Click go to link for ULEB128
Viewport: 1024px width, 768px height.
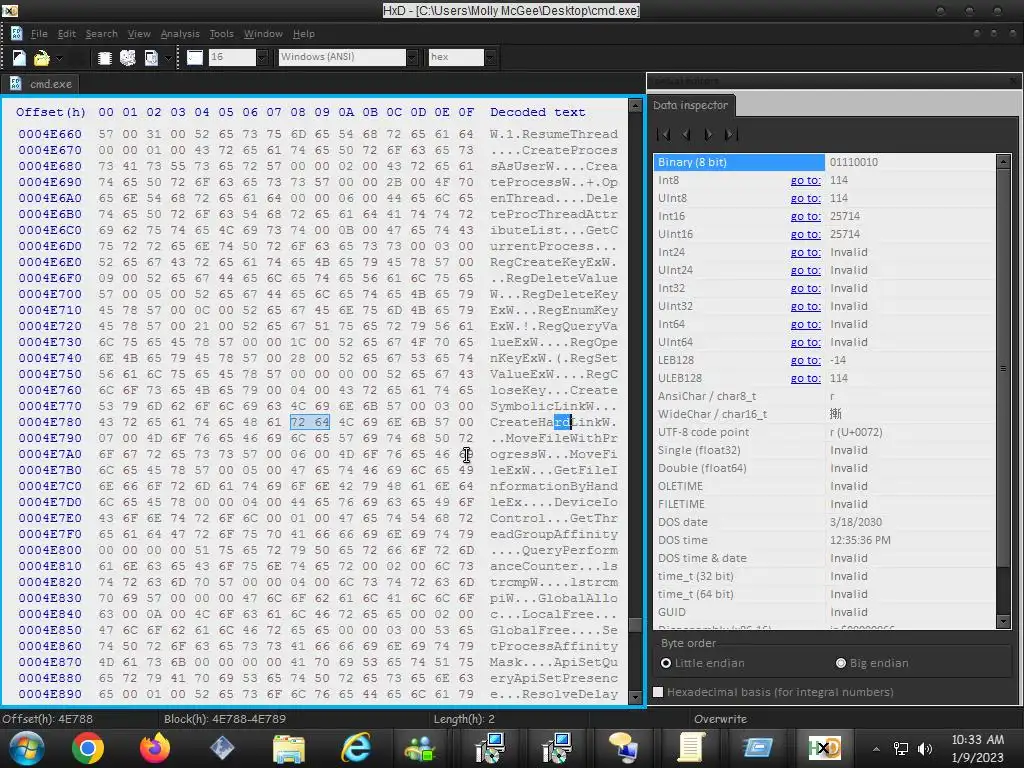(x=805, y=378)
